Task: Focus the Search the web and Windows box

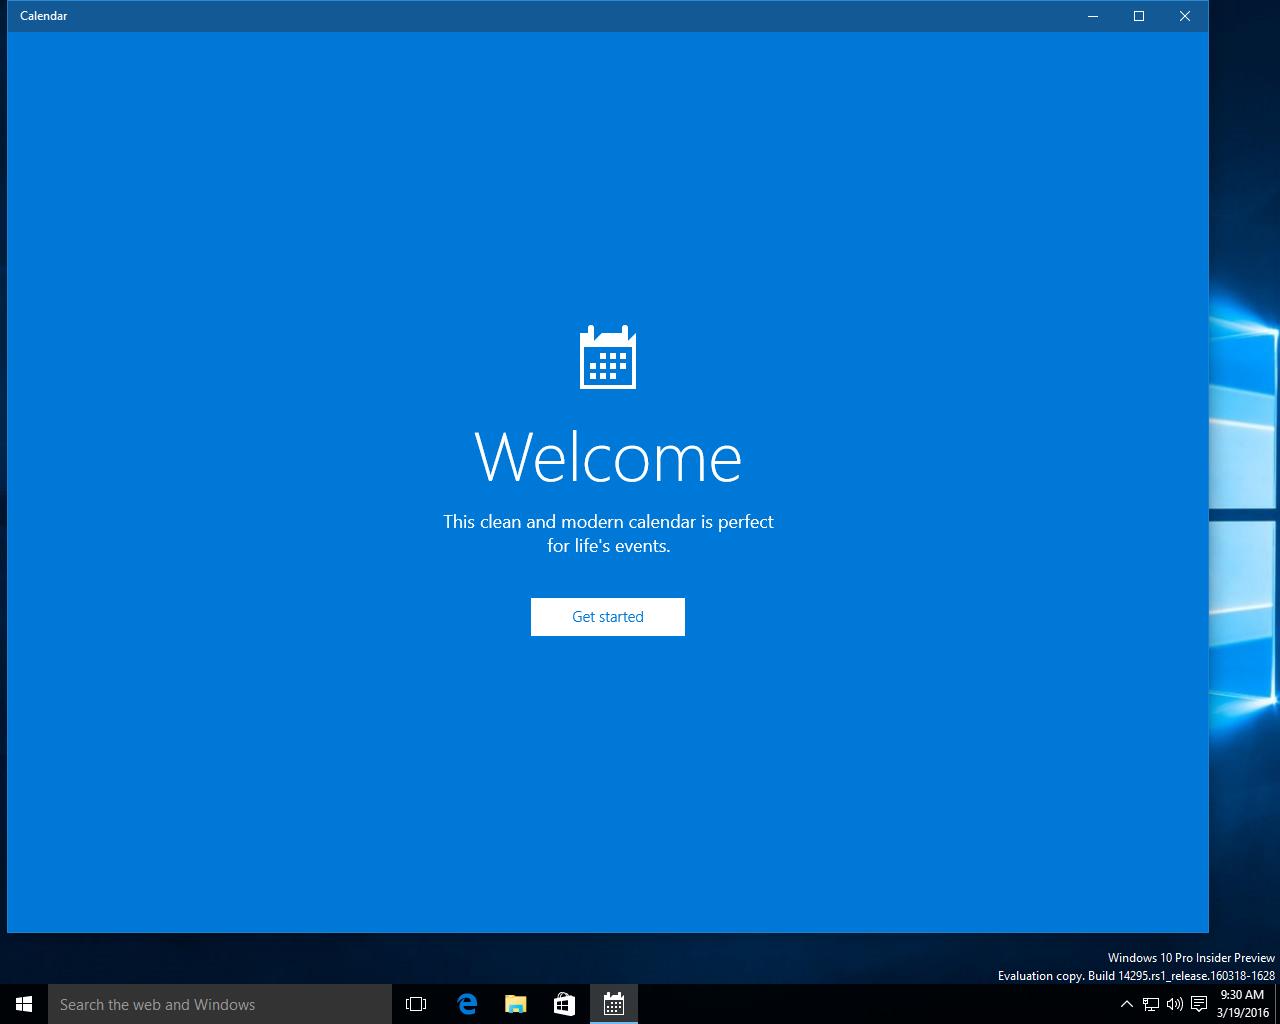Action: pos(220,1004)
